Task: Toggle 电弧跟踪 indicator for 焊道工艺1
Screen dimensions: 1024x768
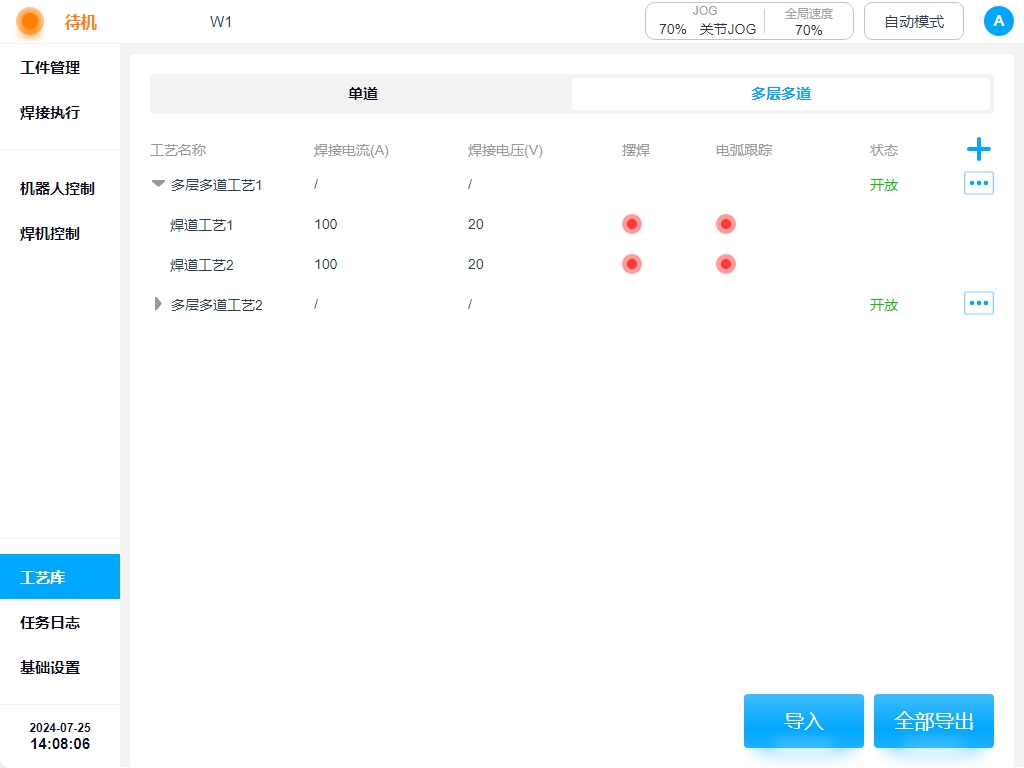Action: [726, 224]
